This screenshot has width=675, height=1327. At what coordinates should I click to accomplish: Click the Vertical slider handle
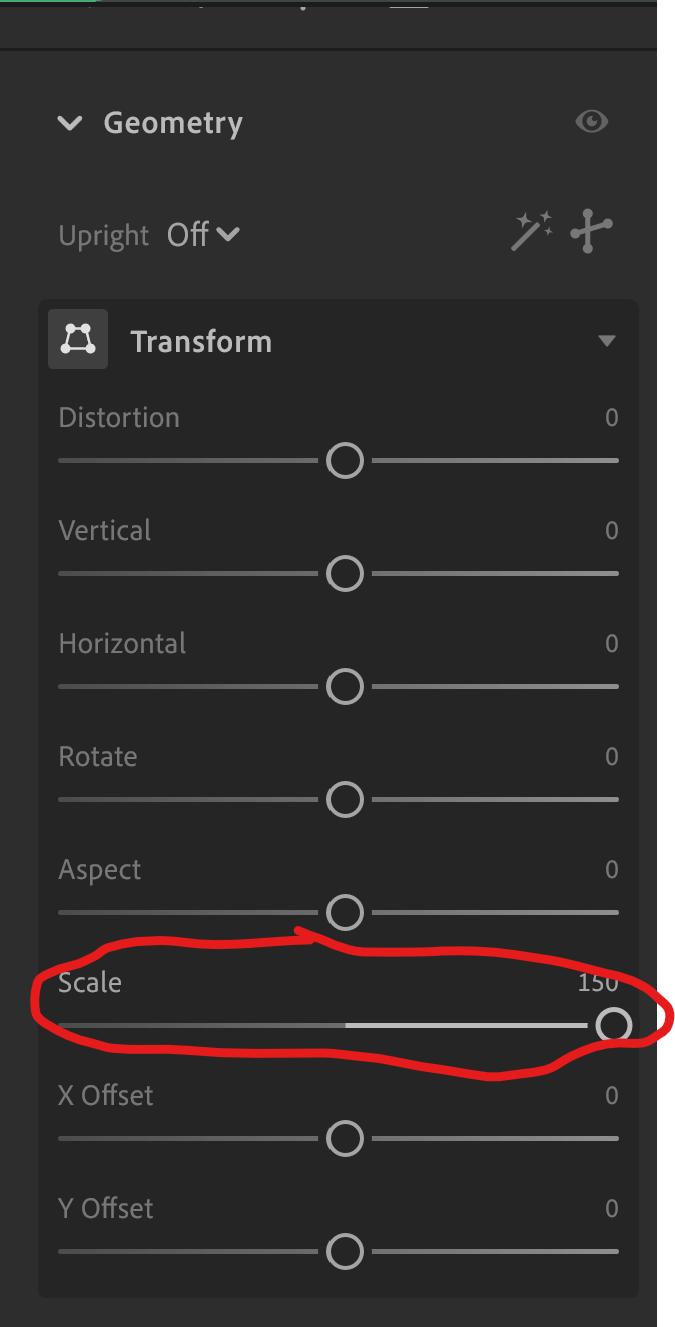pos(345,573)
